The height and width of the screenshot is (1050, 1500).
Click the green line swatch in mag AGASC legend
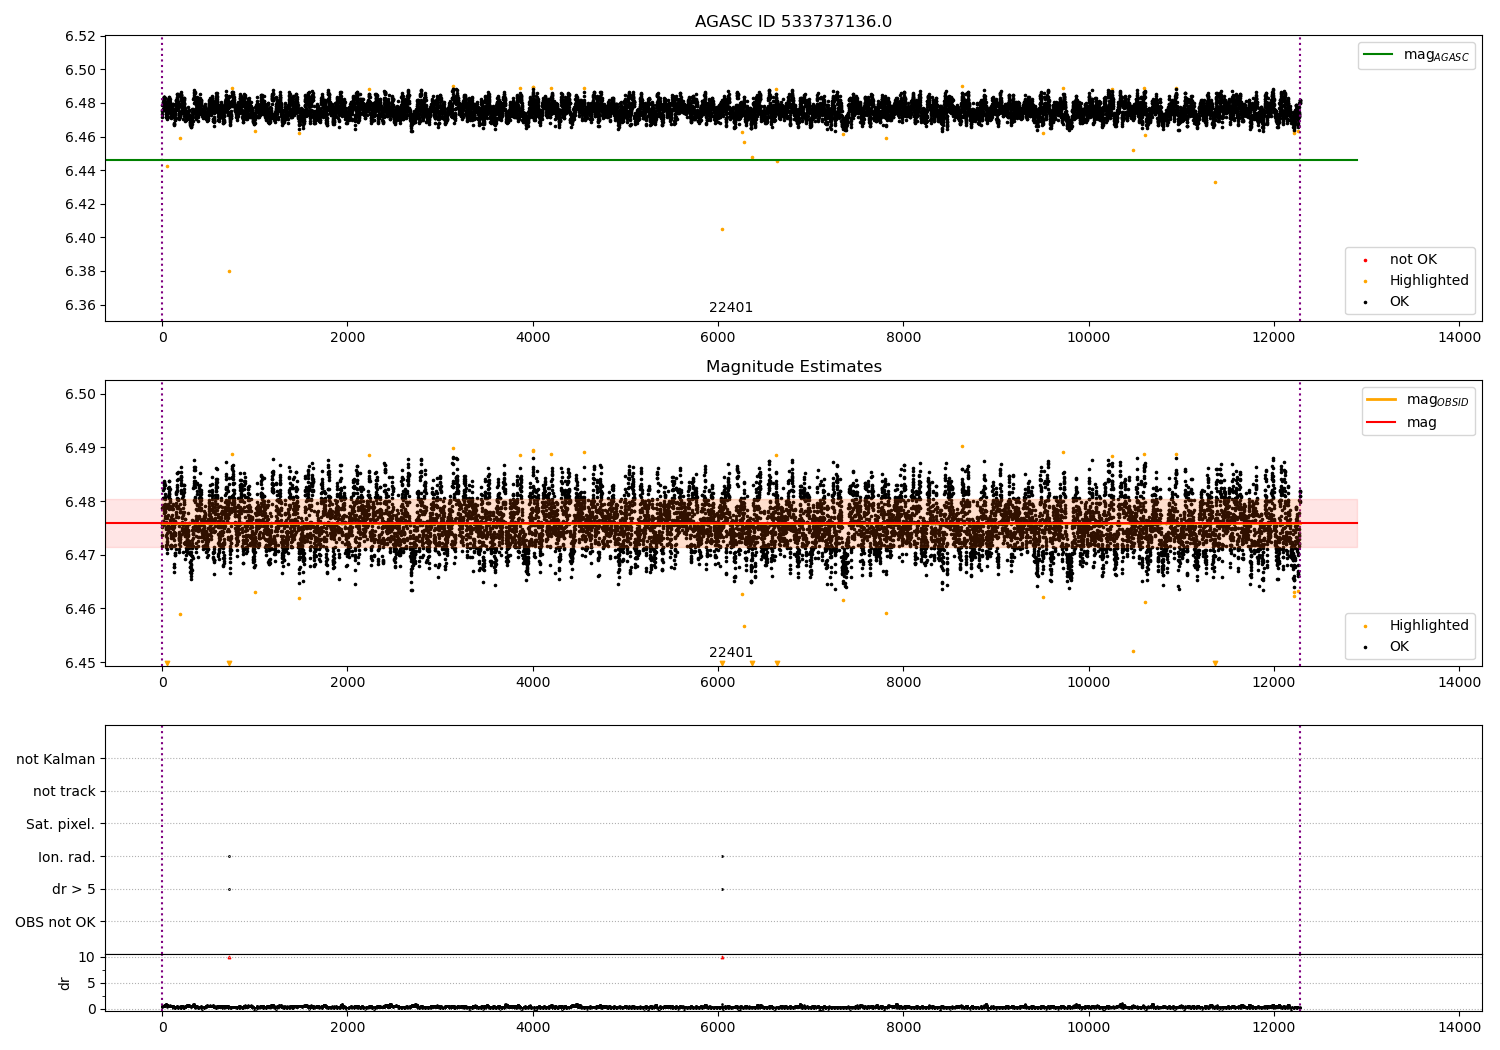point(1379,55)
